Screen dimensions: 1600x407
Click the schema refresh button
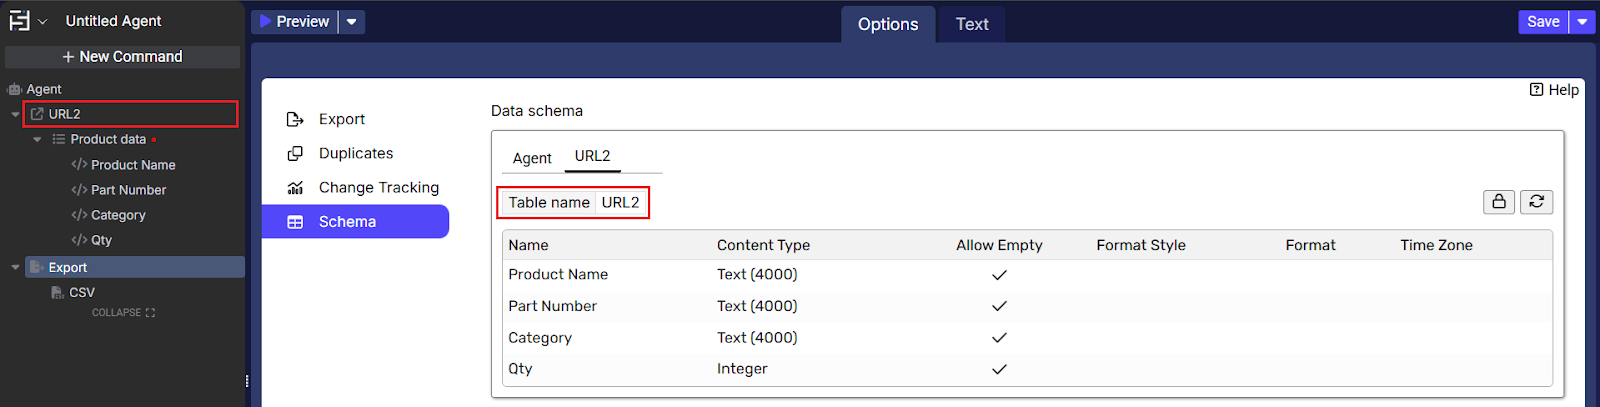(1537, 202)
